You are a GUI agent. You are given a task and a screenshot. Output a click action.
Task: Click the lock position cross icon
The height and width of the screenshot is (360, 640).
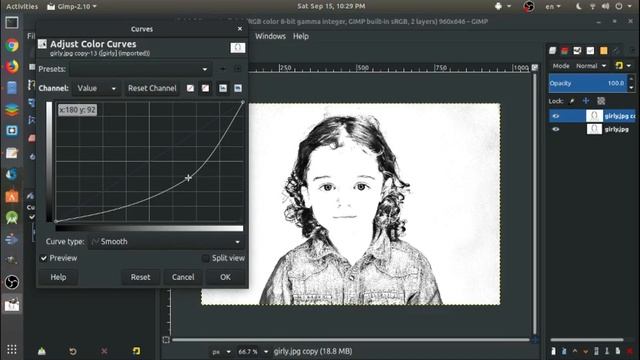pos(586,101)
